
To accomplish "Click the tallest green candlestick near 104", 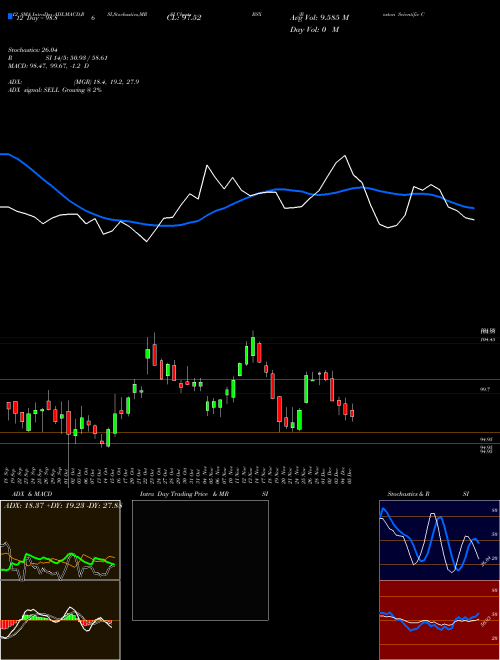I will click(253, 344).
